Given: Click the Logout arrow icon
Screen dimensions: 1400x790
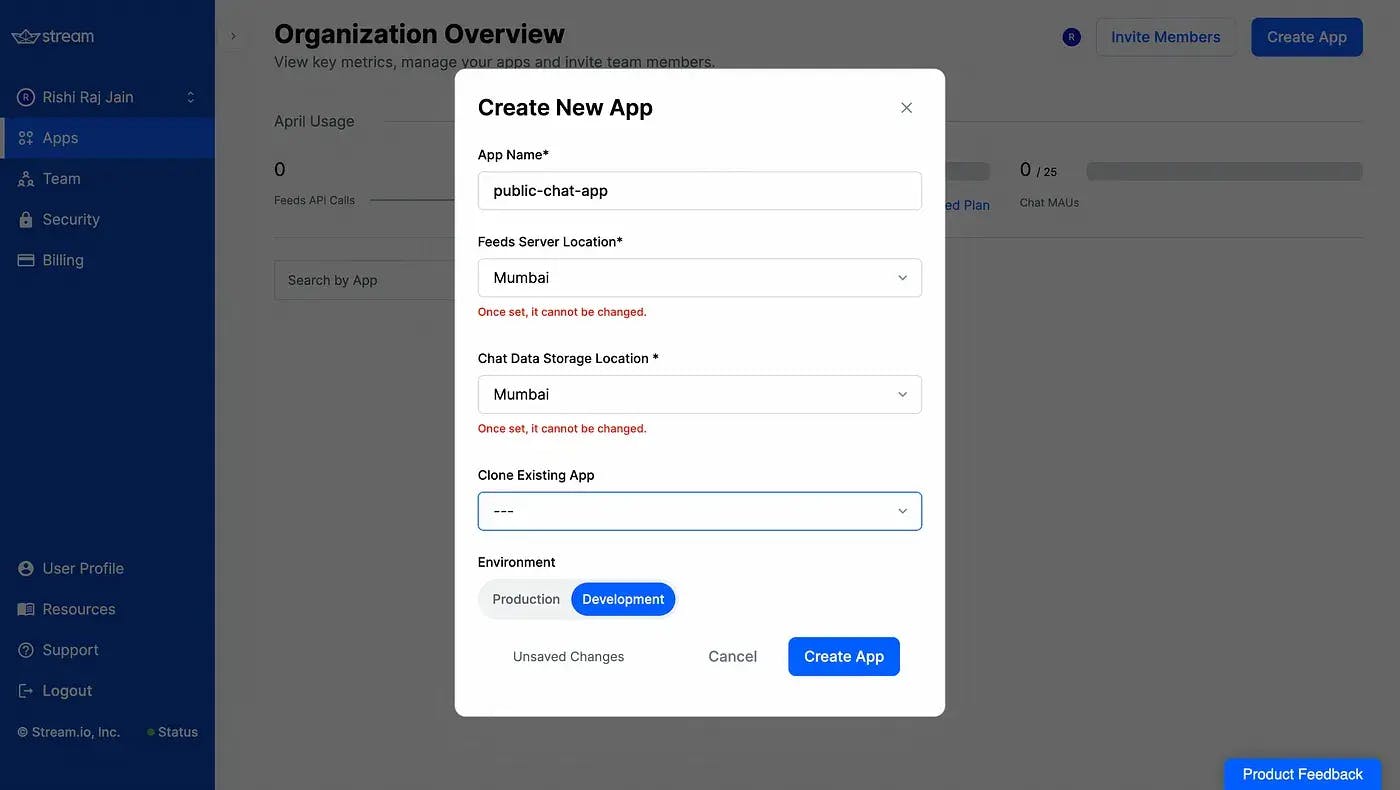Looking at the screenshot, I should (26, 691).
